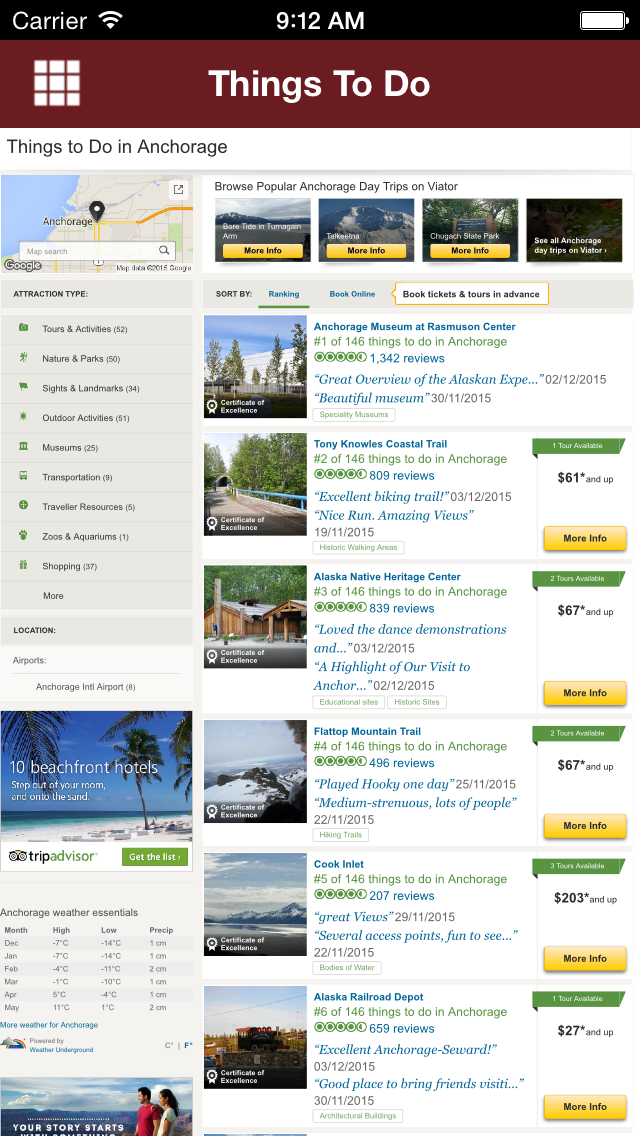The image size is (640, 1136).
Task: Click the Speciality Museums tag
Action: (354, 414)
